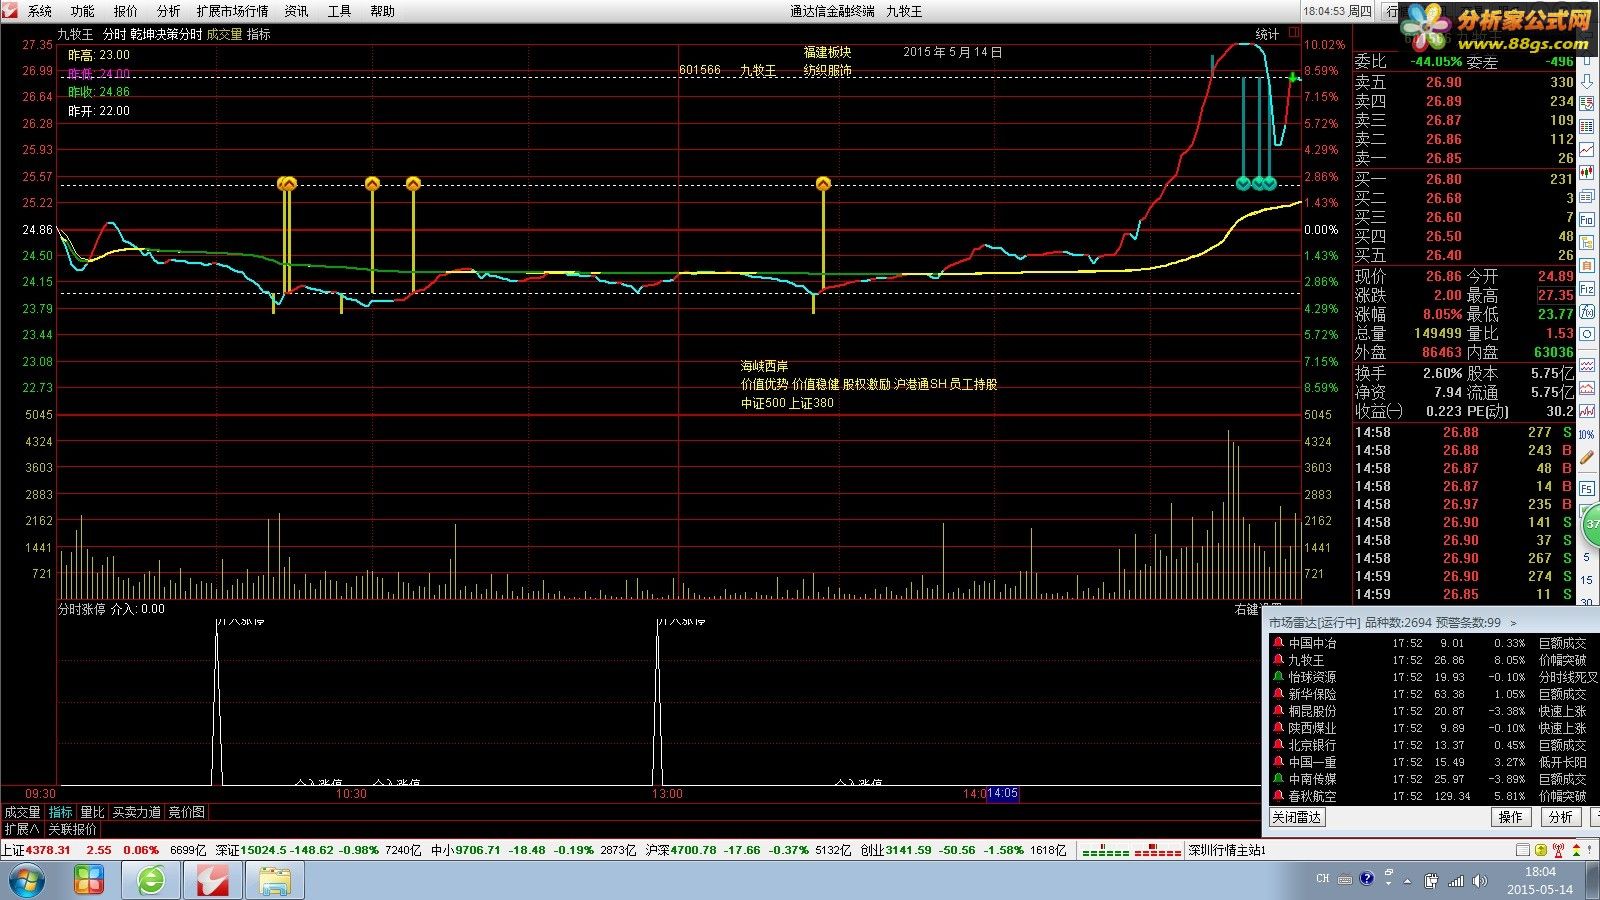Image resolution: width=1600 pixels, height=900 pixels.
Task: Click the red line chart icon
Action: (1587, 150)
